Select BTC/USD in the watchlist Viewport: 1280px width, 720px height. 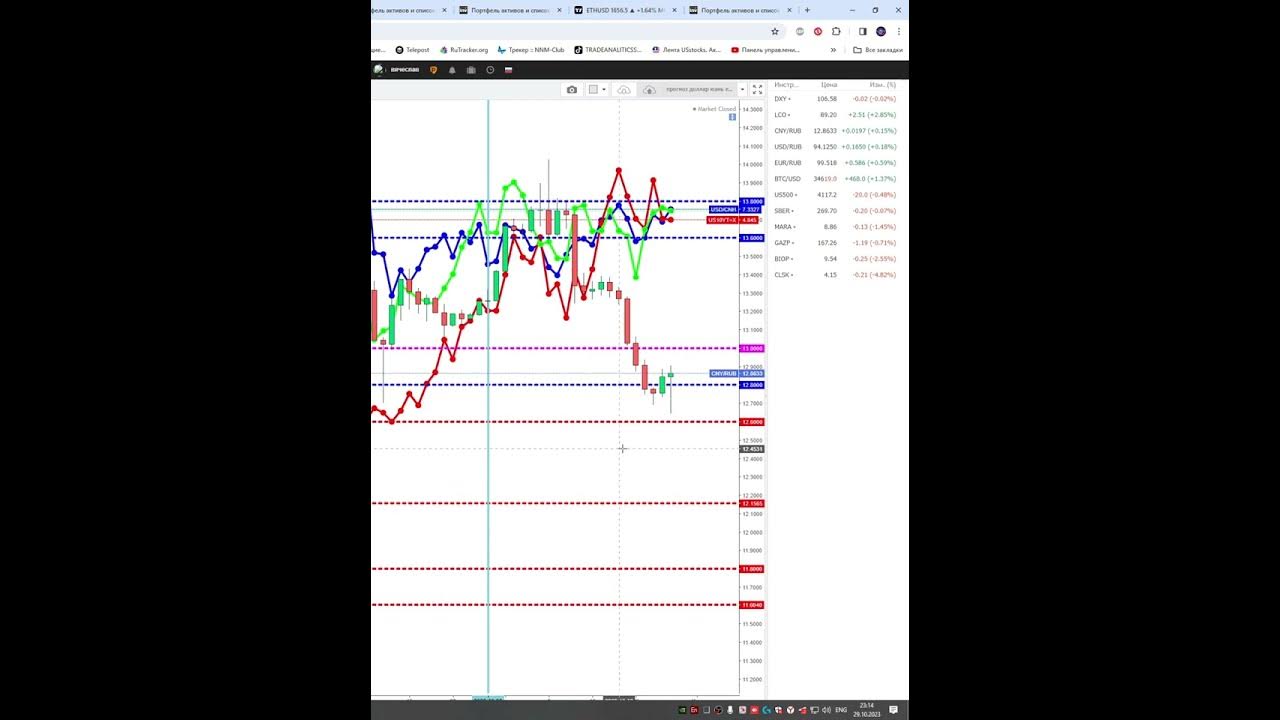[x=836, y=179]
